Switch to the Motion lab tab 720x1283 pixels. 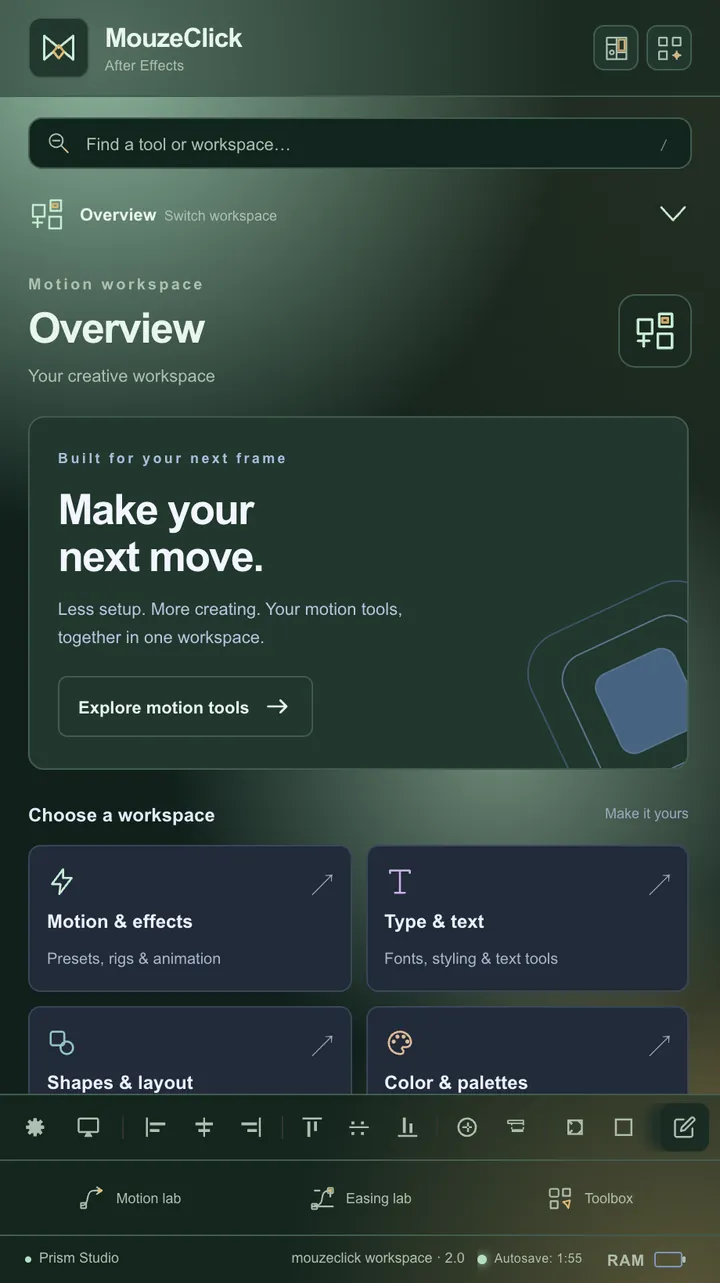click(130, 1198)
